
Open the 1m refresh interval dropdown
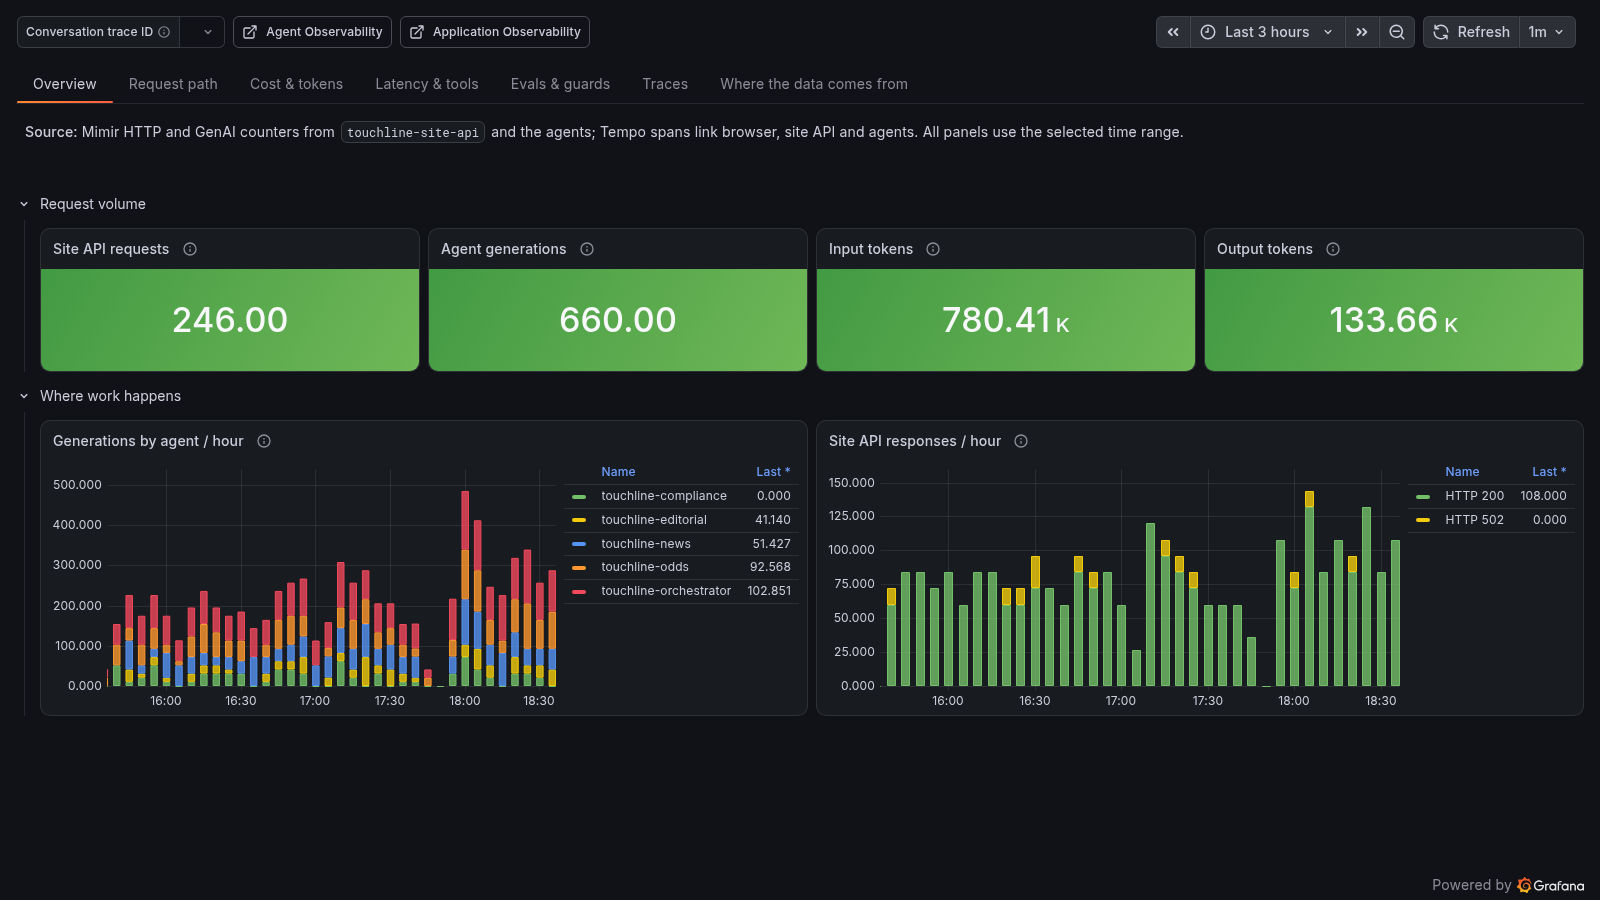click(x=1547, y=32)
